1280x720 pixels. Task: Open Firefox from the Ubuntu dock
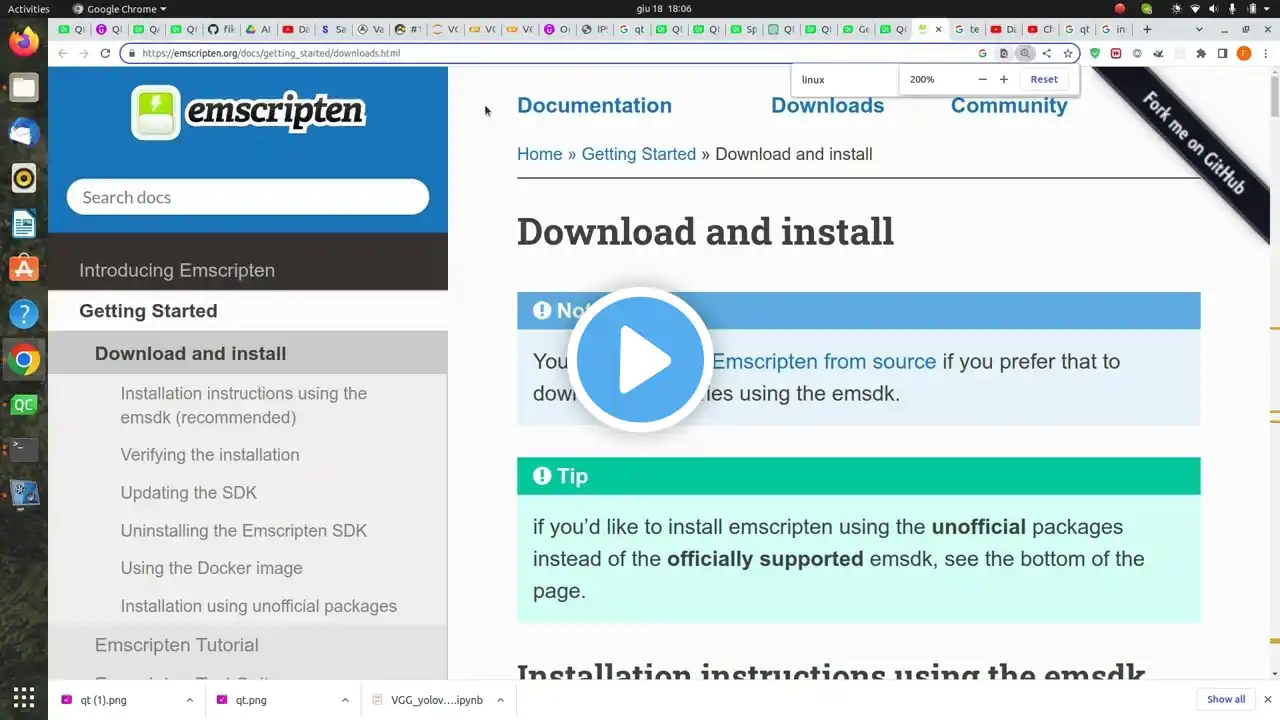coord(24,42)
